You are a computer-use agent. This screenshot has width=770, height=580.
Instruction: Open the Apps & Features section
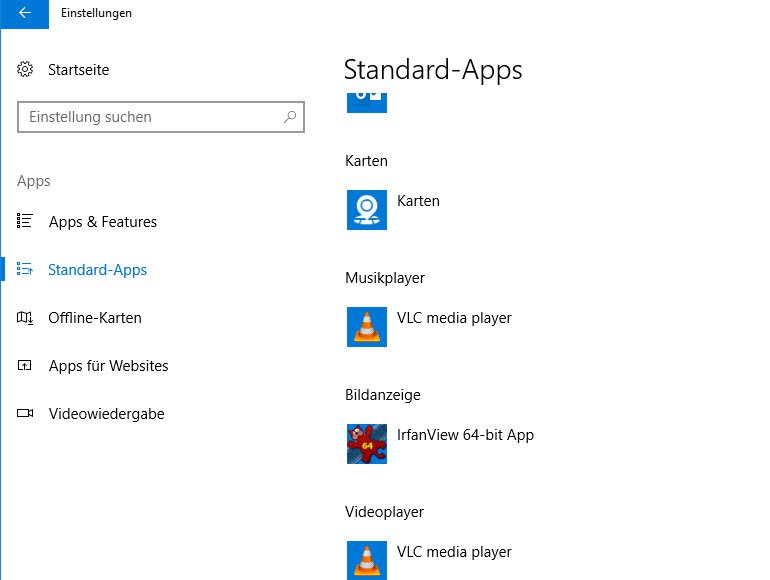pyautogui.click(x=103, y=222)
